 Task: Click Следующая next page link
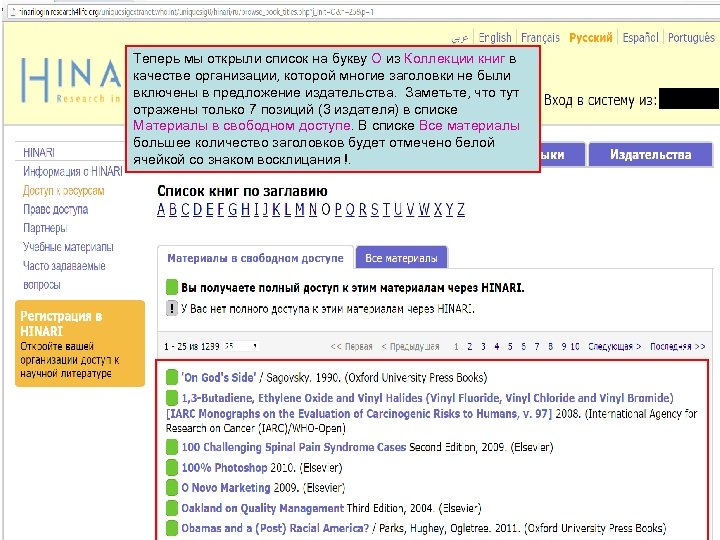614,347
